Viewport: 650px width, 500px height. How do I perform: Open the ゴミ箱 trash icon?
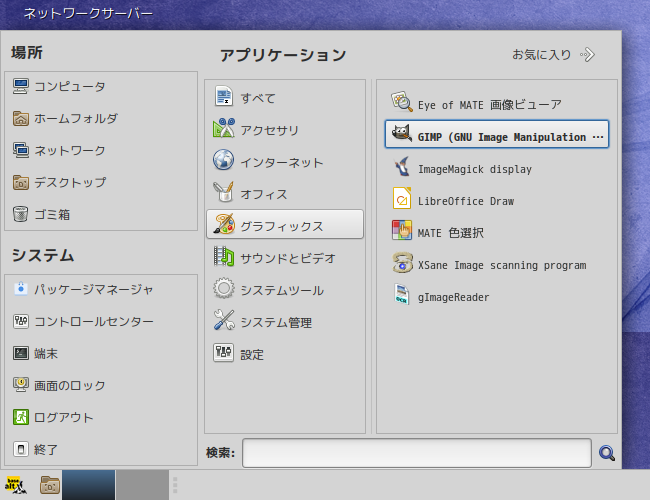click(20, 214)
